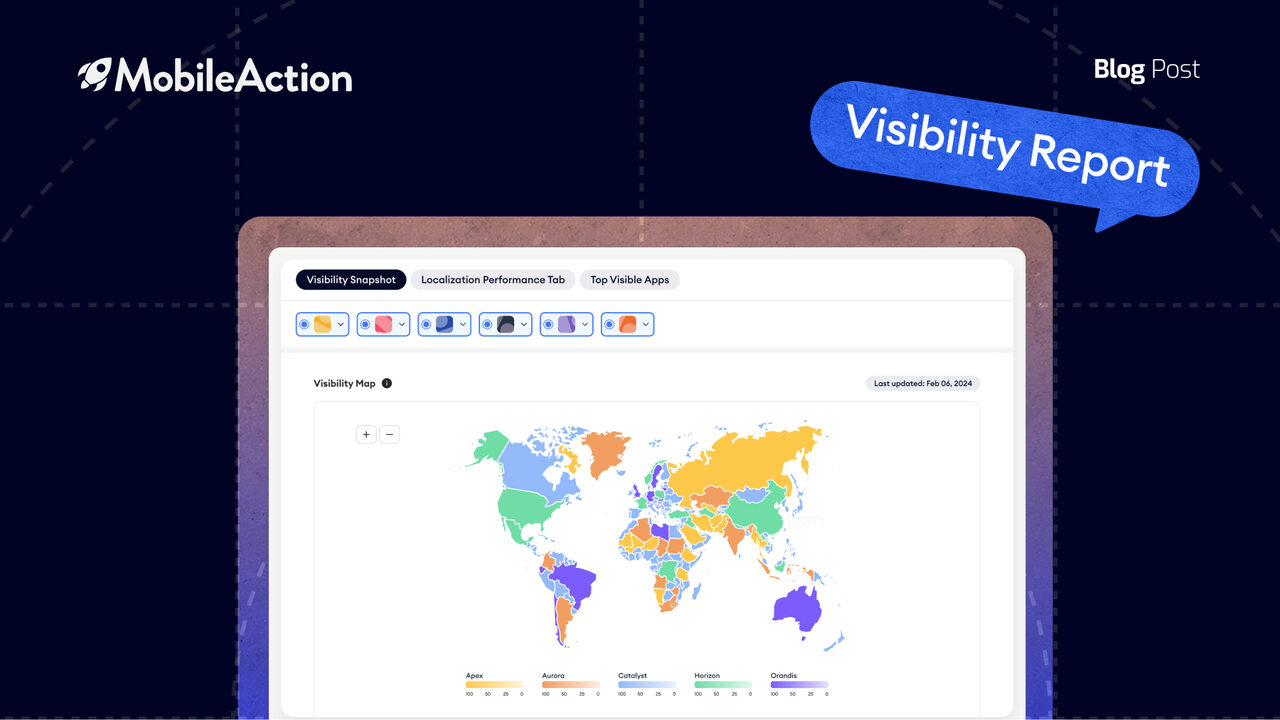Click the yellow app icon
This screenshot has height=720, width=1280.
pos(322,324)
